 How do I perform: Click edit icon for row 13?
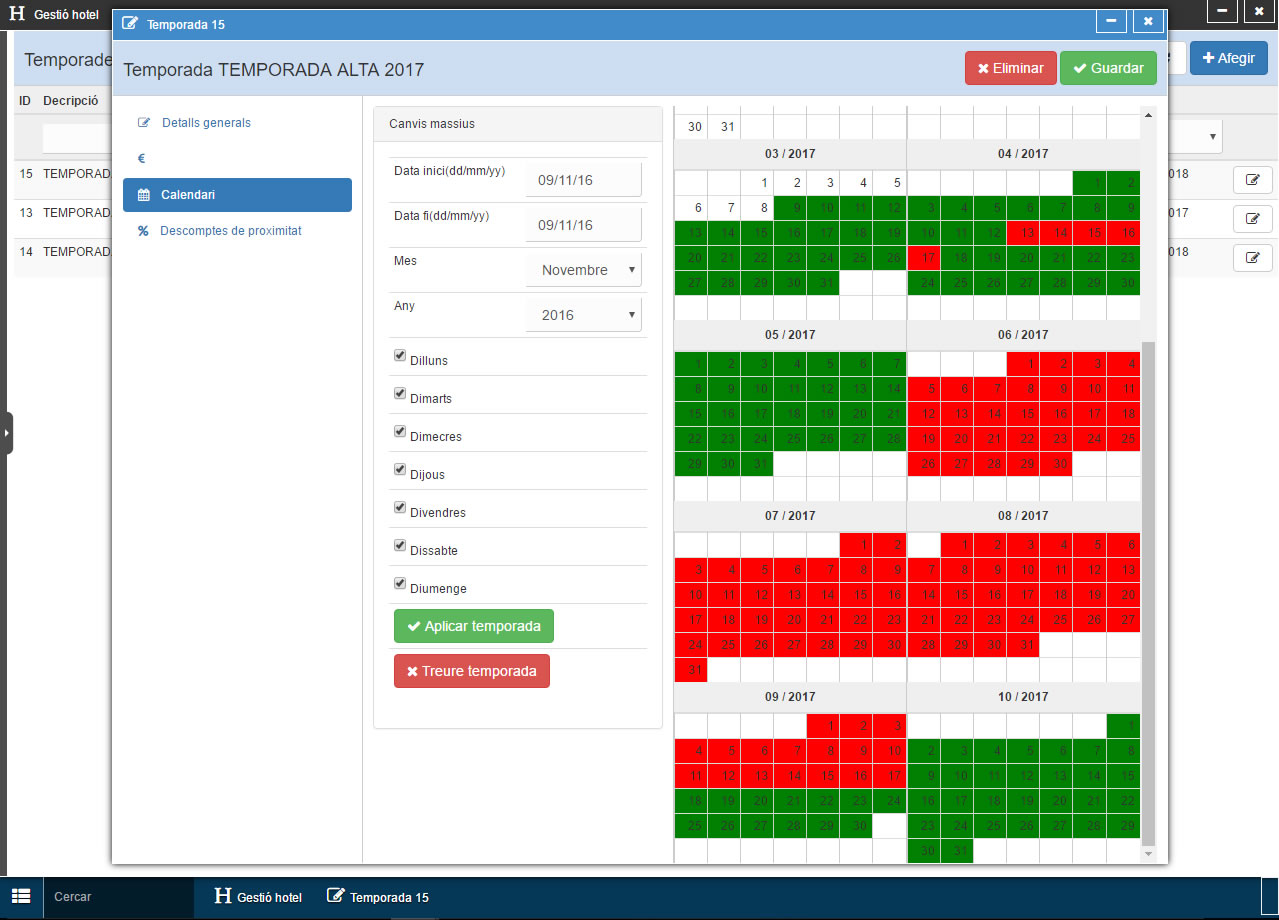click(x=1252, y=219)
